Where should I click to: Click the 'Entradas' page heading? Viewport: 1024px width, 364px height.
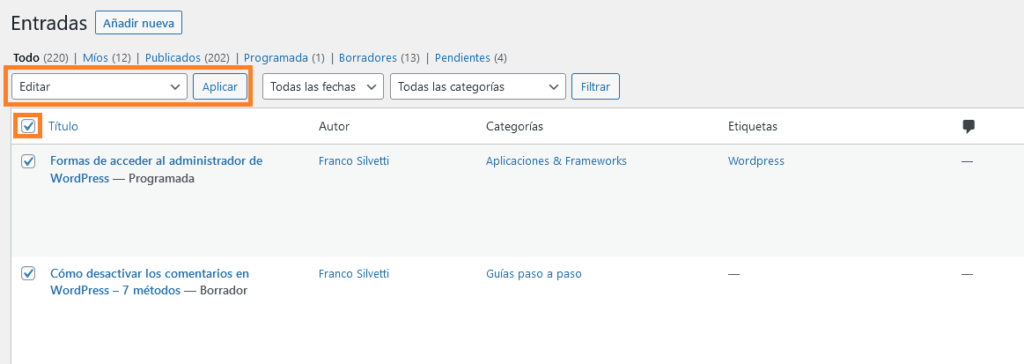[x=49, y=23]
